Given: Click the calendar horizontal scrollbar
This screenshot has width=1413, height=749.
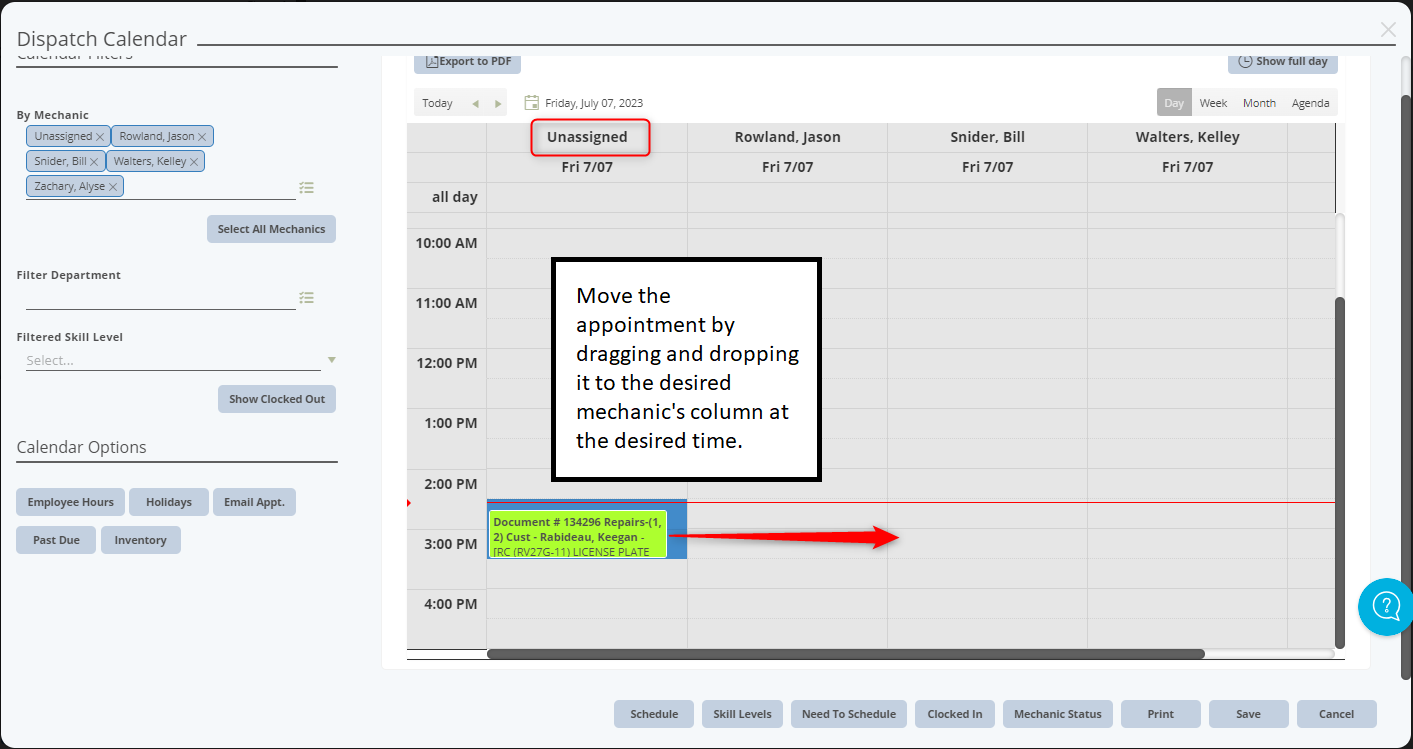Looking at the screenshot, I should tap(846, 654).
